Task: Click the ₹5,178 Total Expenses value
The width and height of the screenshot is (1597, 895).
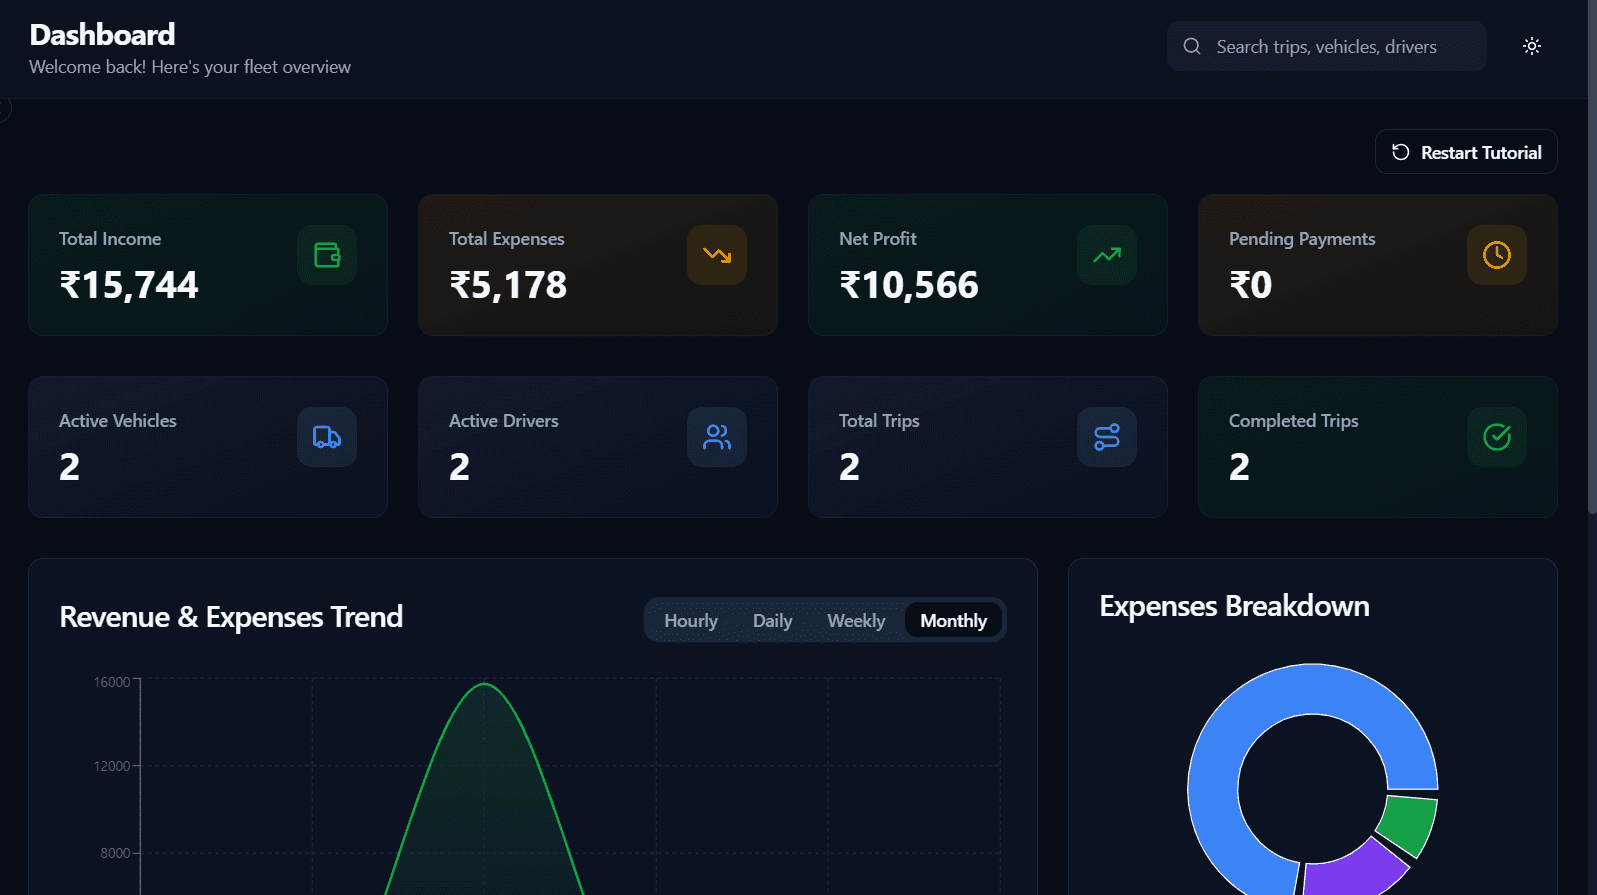Action: click(x=508, y=285)
